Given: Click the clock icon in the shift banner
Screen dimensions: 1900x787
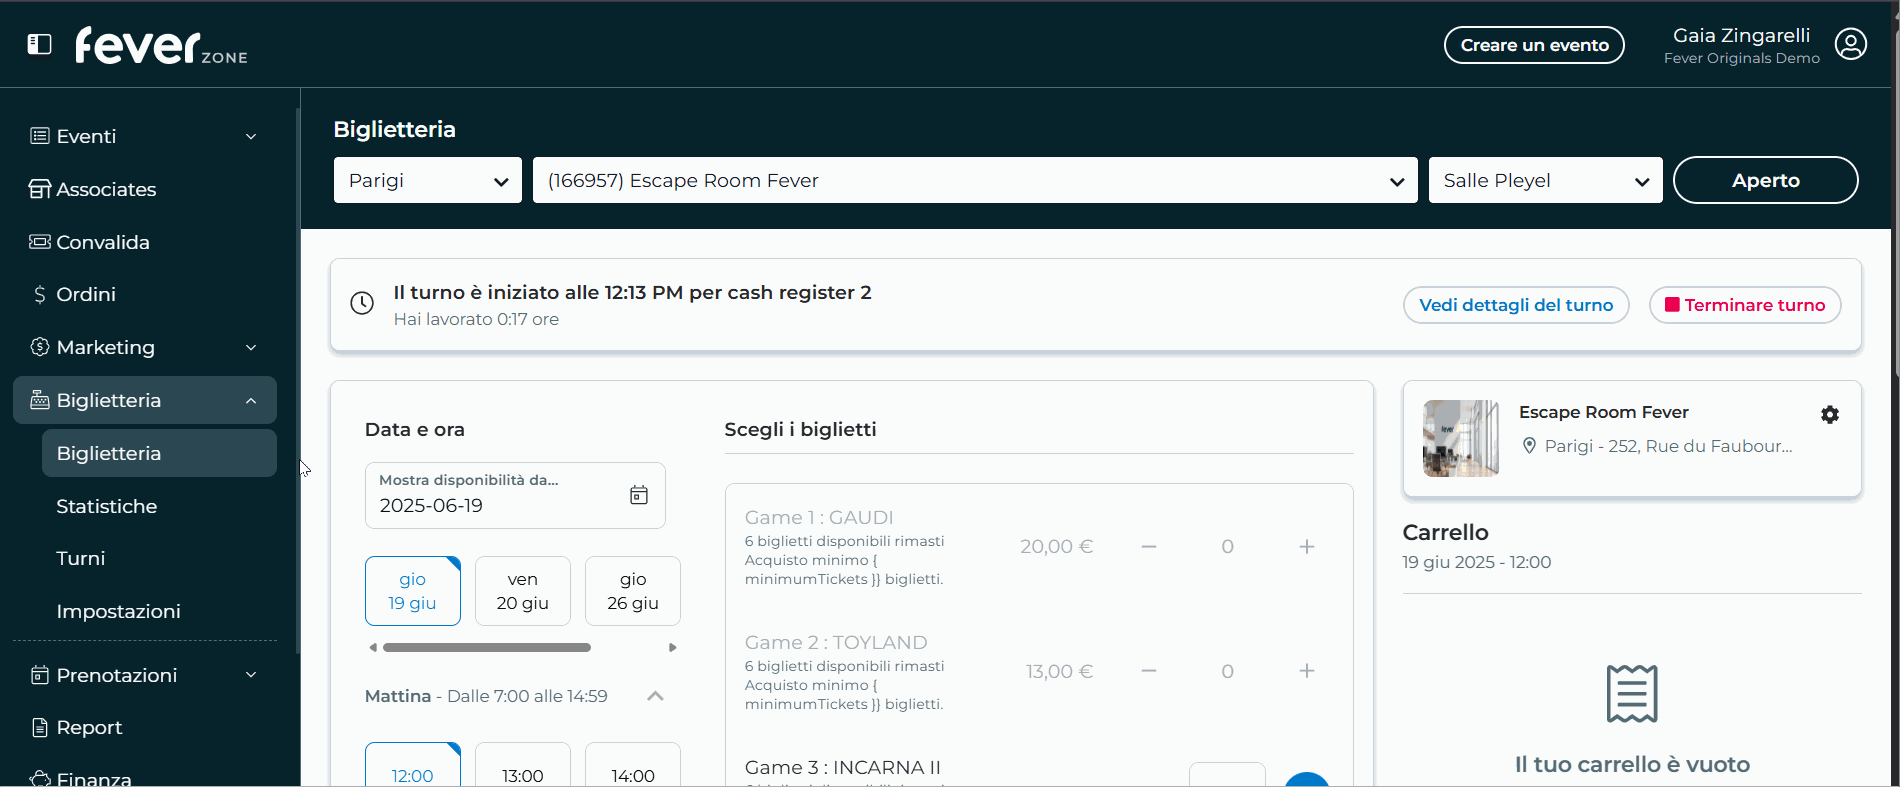Looking at the screenshot, I should (362, 303).
